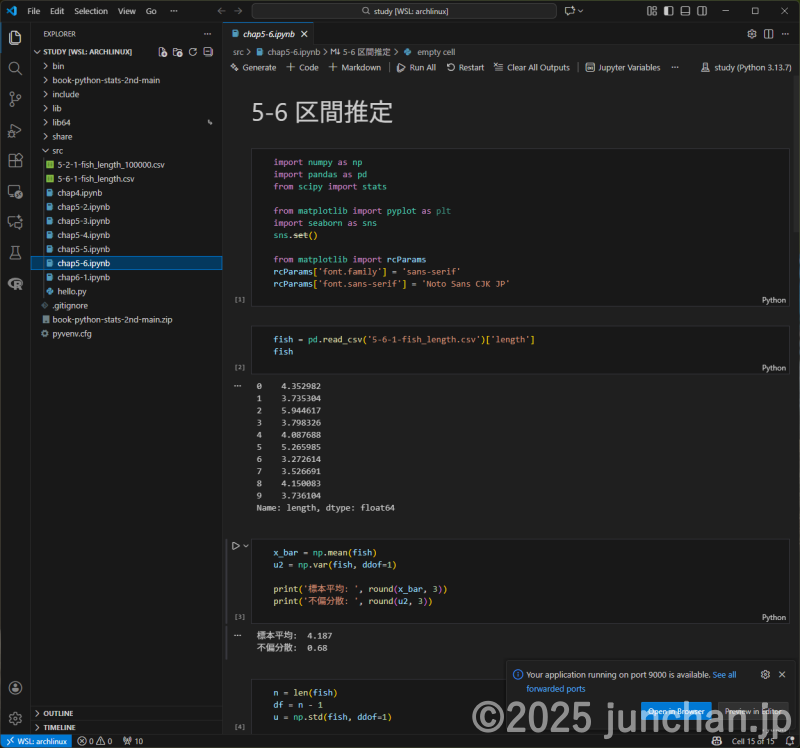Open the Extensions view
This screenshot has width=800, height=748.
(x=14, y=161)
